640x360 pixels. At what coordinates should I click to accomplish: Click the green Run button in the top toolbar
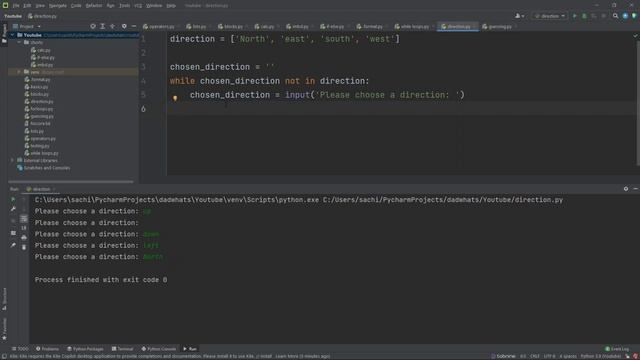click(x=575, y=16)
